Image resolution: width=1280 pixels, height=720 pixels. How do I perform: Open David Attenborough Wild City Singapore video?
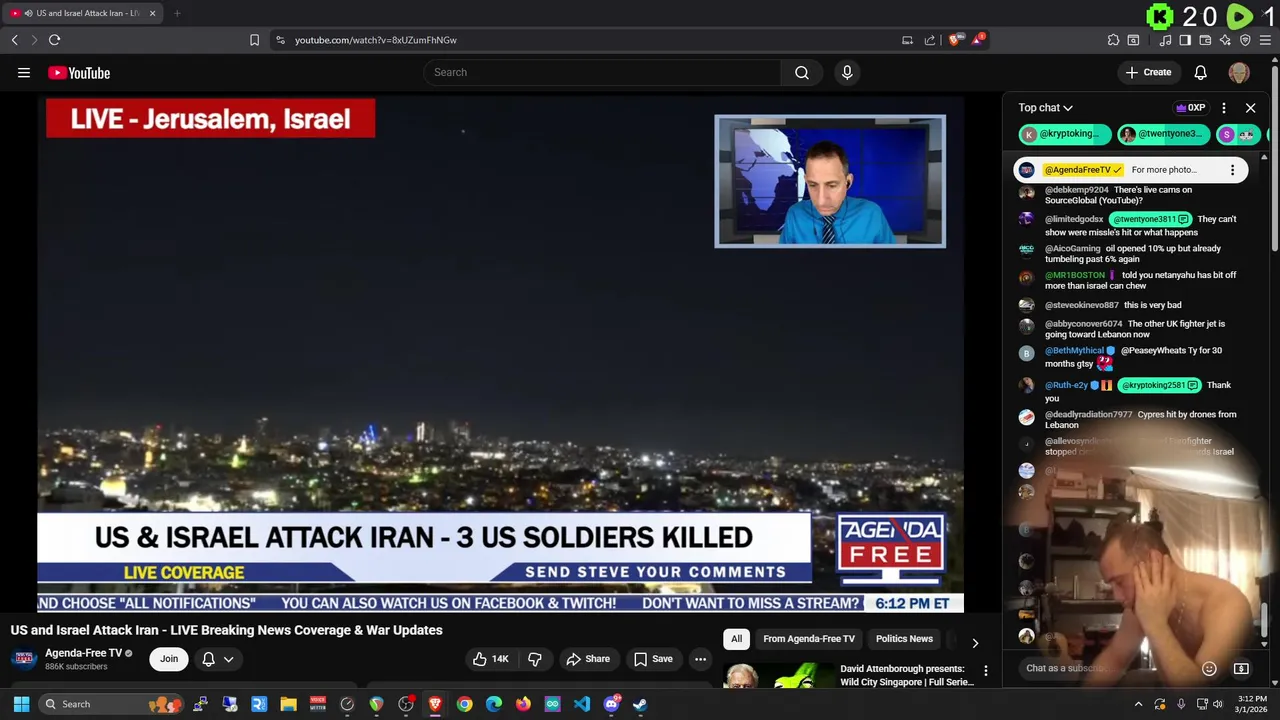pos(906,675)
